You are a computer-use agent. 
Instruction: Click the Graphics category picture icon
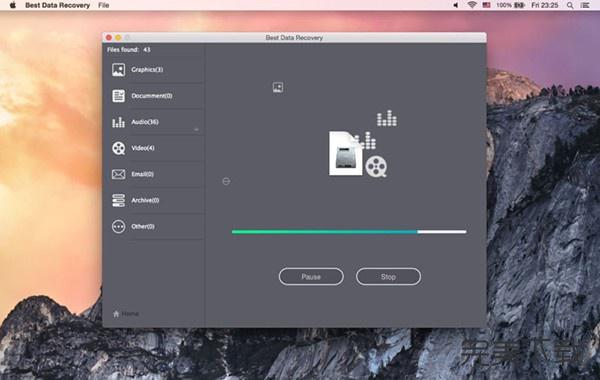[118, 70]
